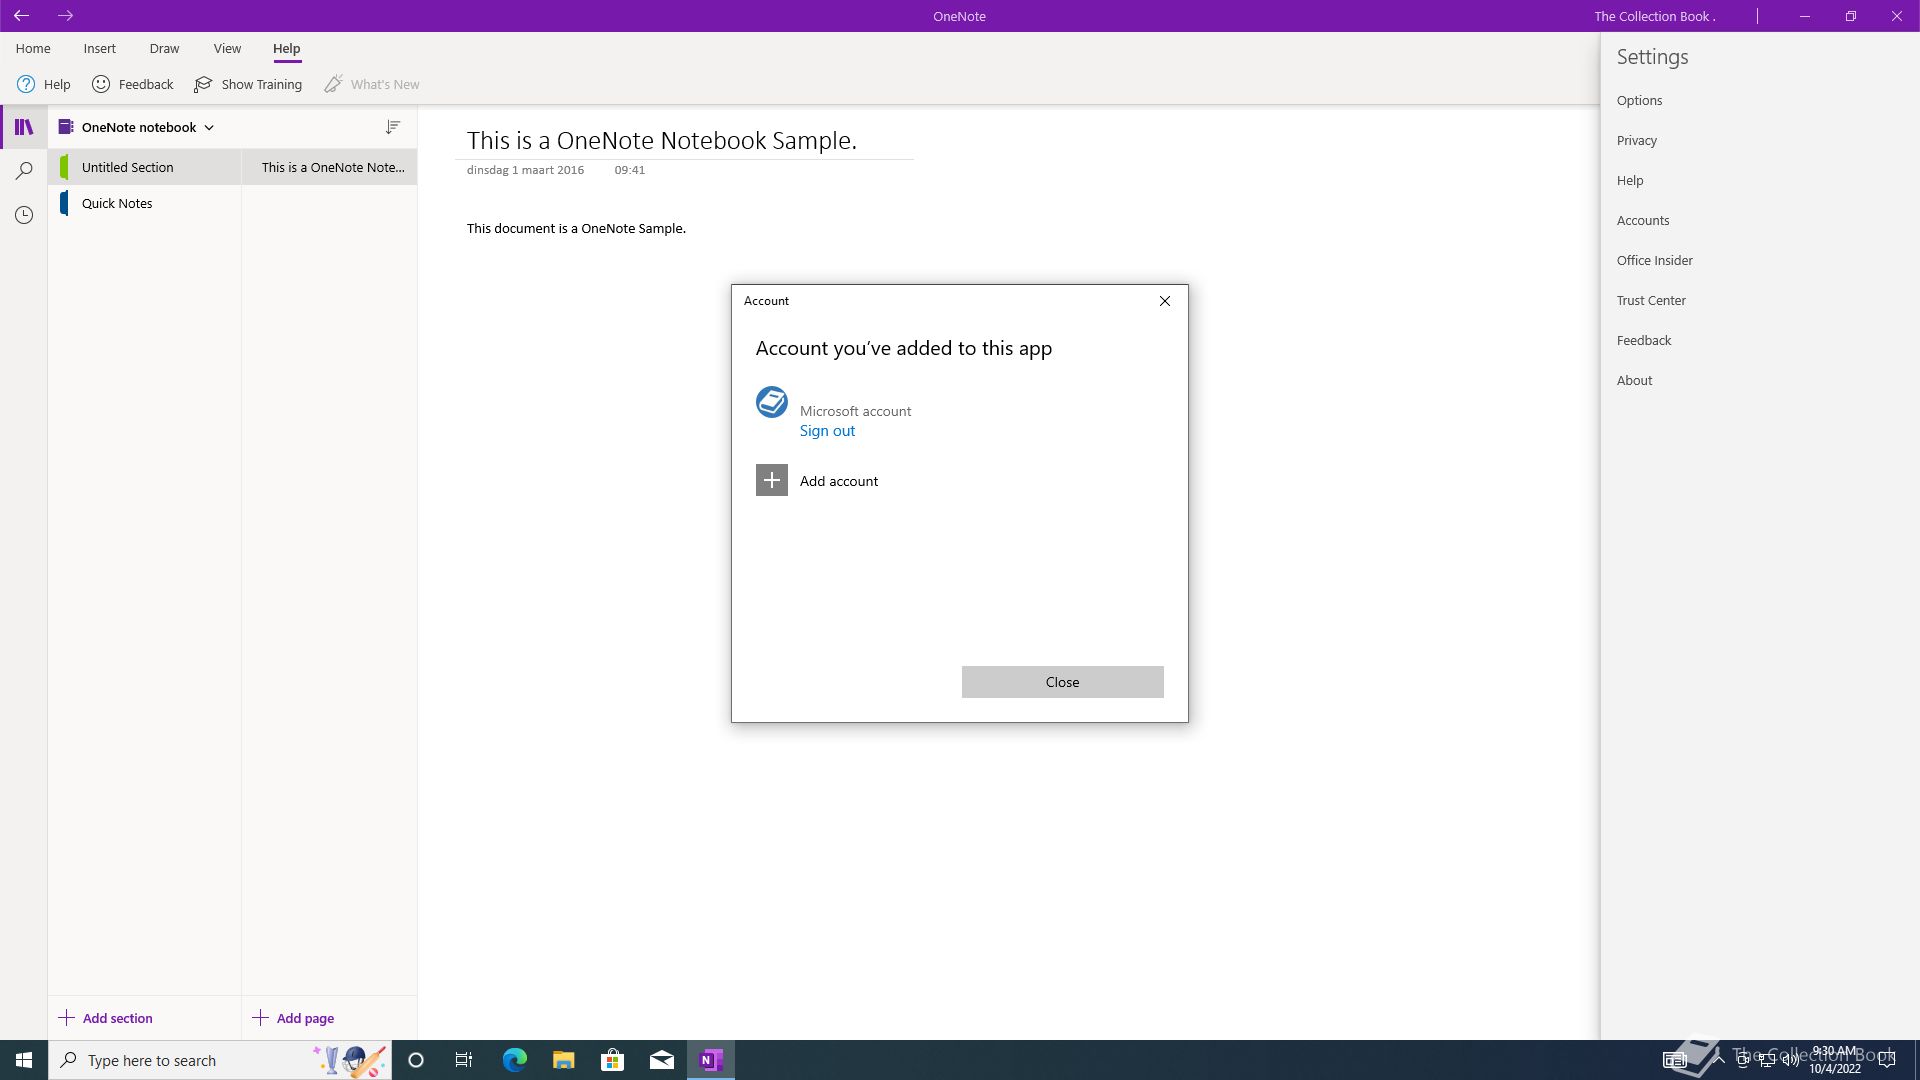This screenshot has width=1920, height=1080.
Task: Open Microsoft Store from taskbar
Action: [612, 1060]
